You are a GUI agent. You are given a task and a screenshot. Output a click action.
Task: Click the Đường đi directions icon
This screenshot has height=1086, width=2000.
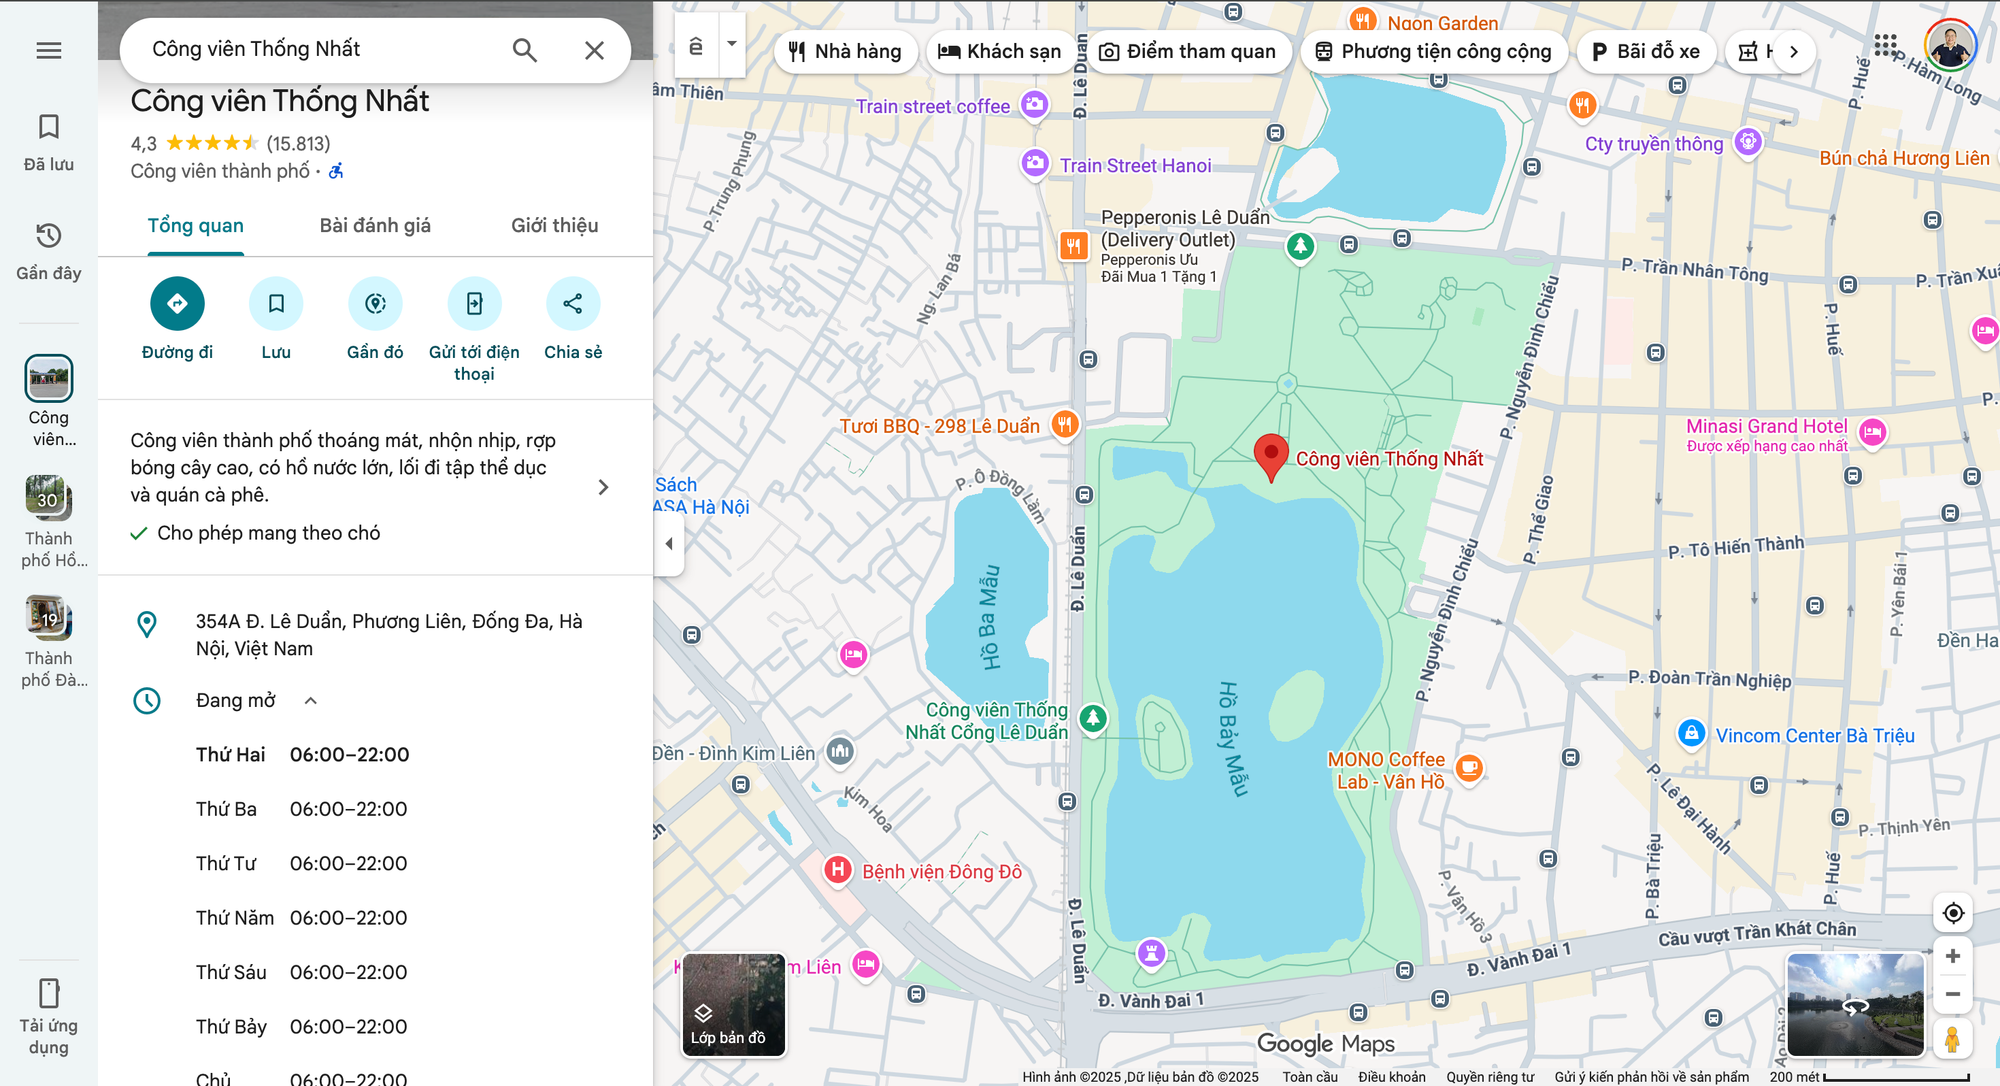point(177,304)
